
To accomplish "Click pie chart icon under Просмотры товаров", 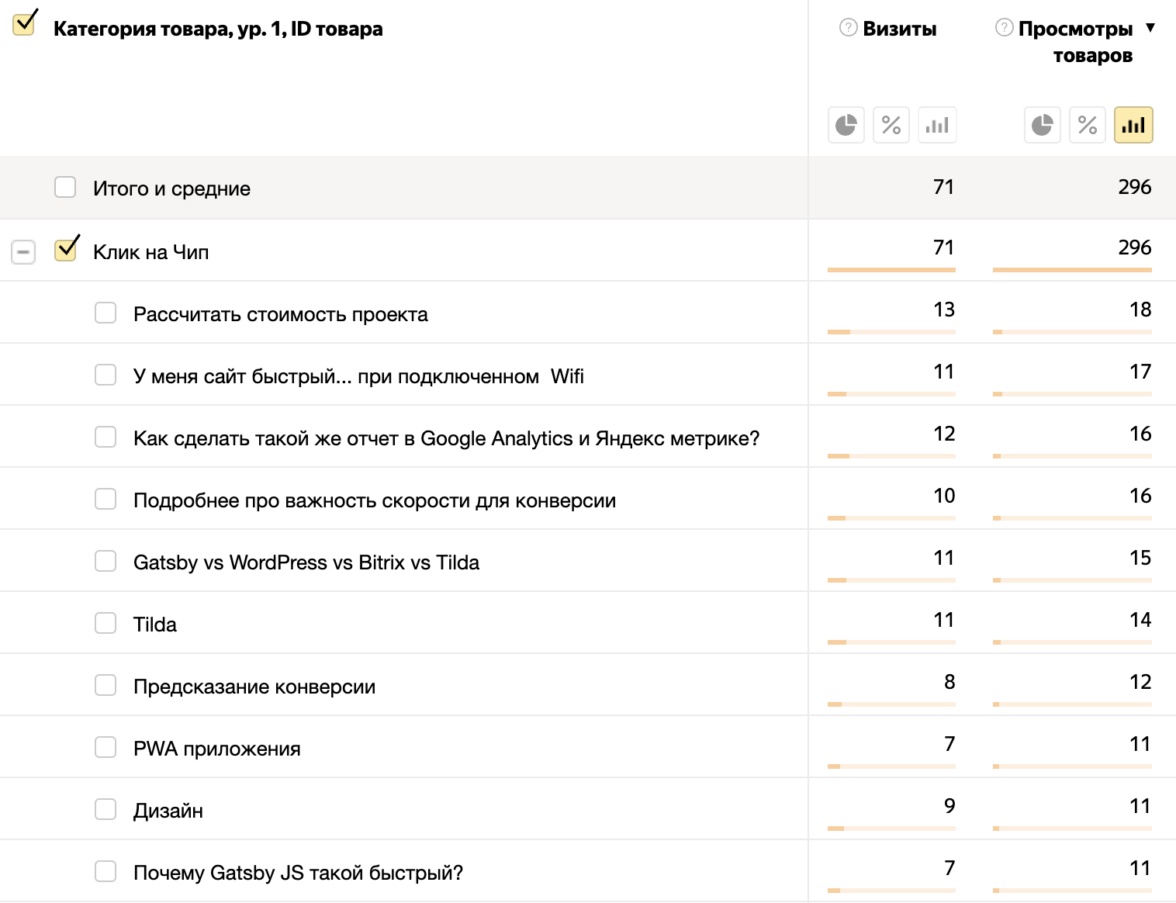I will pos(1042,125).
